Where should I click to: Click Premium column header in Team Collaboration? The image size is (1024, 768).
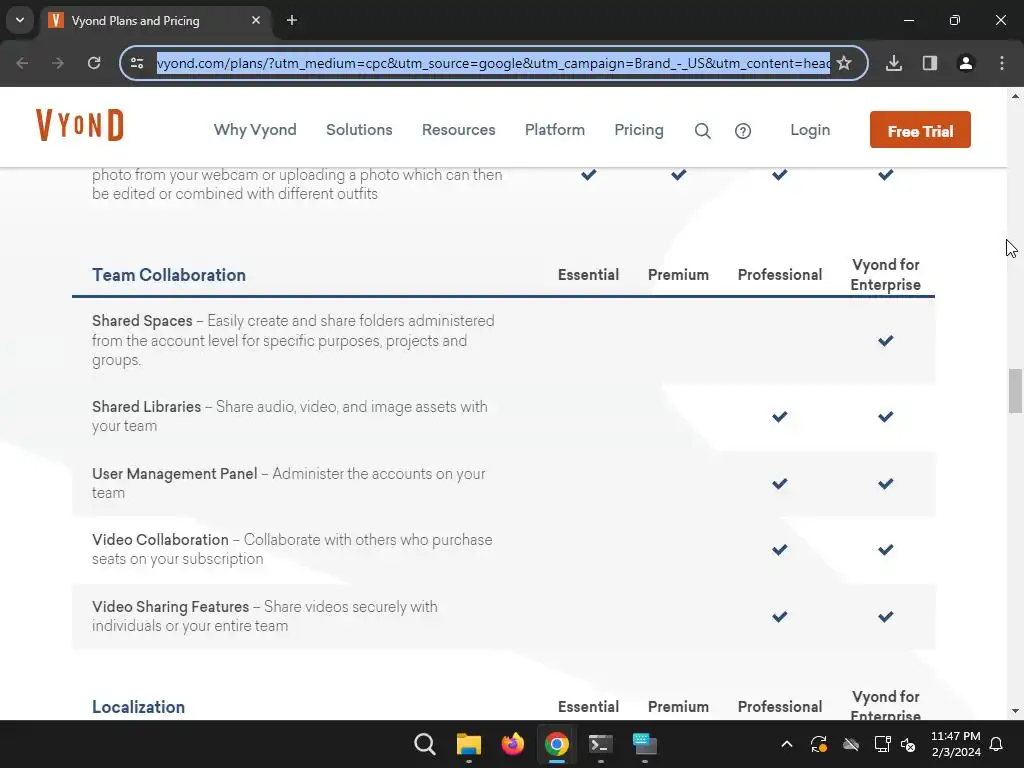click(678, 275)
